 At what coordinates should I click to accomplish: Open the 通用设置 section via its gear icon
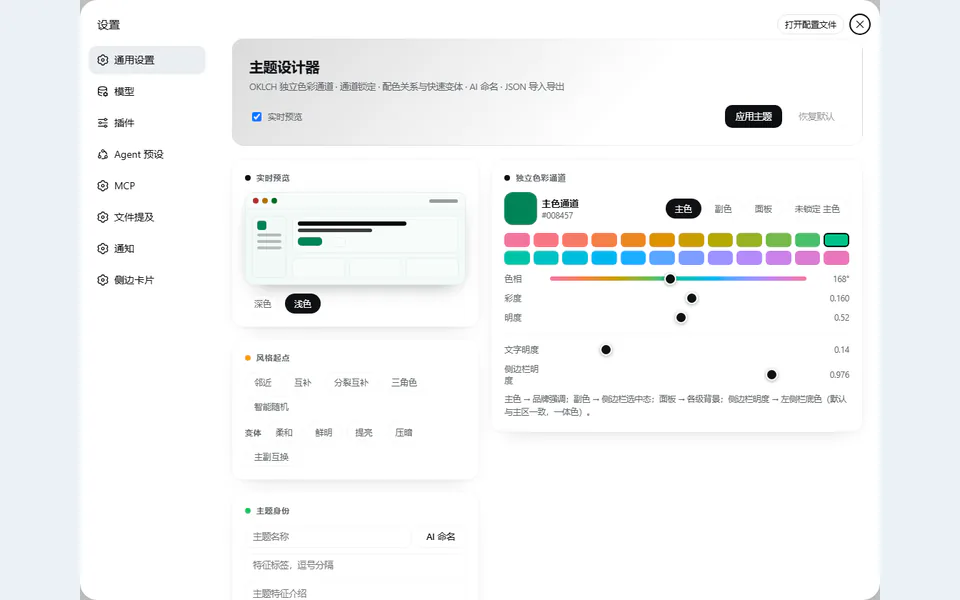point(102,60)
